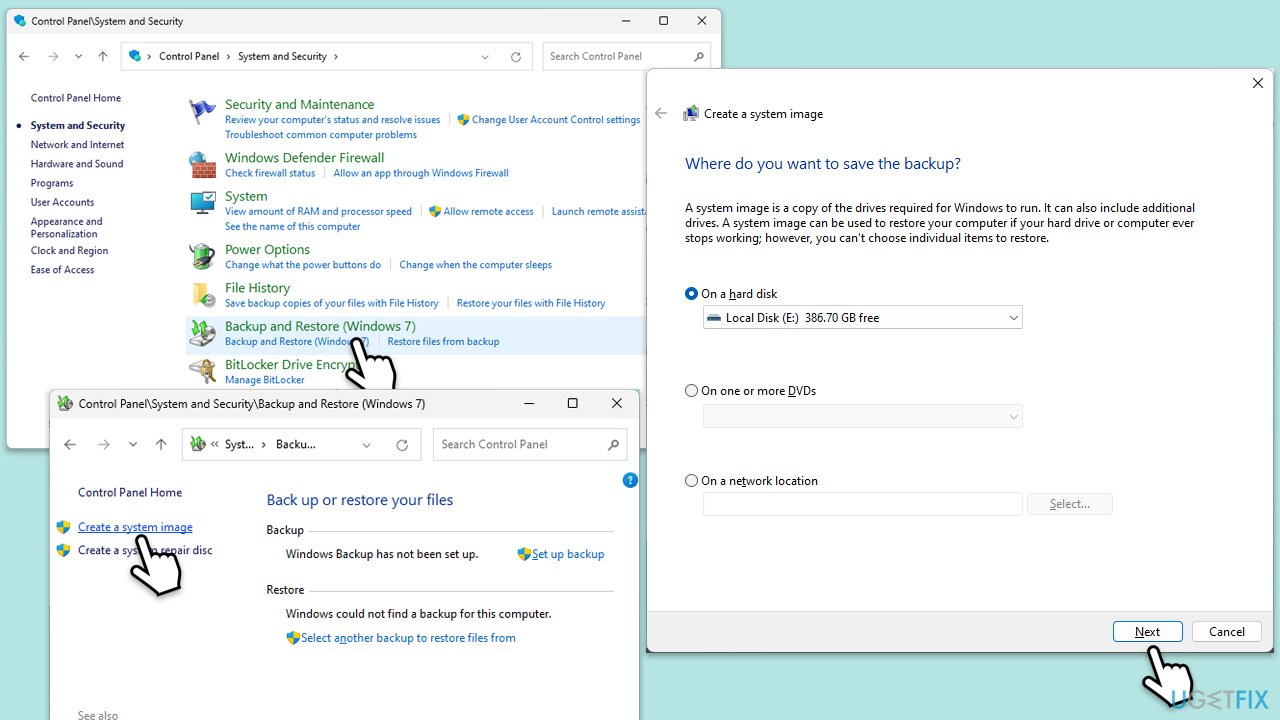Select the On a hard disk option

click(x=691, y=294)
